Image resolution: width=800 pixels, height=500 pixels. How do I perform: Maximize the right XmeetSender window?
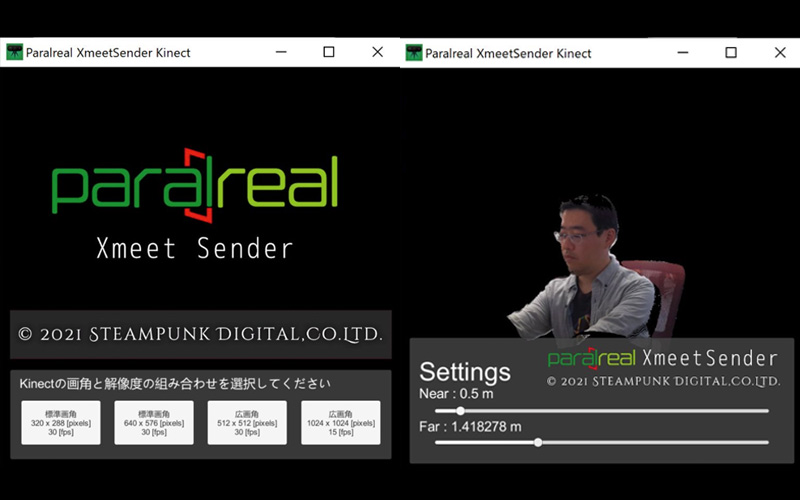731,53
